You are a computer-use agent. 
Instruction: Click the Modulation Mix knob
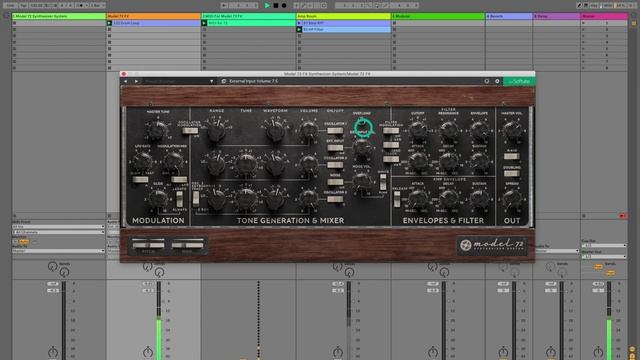click(173, 161)
